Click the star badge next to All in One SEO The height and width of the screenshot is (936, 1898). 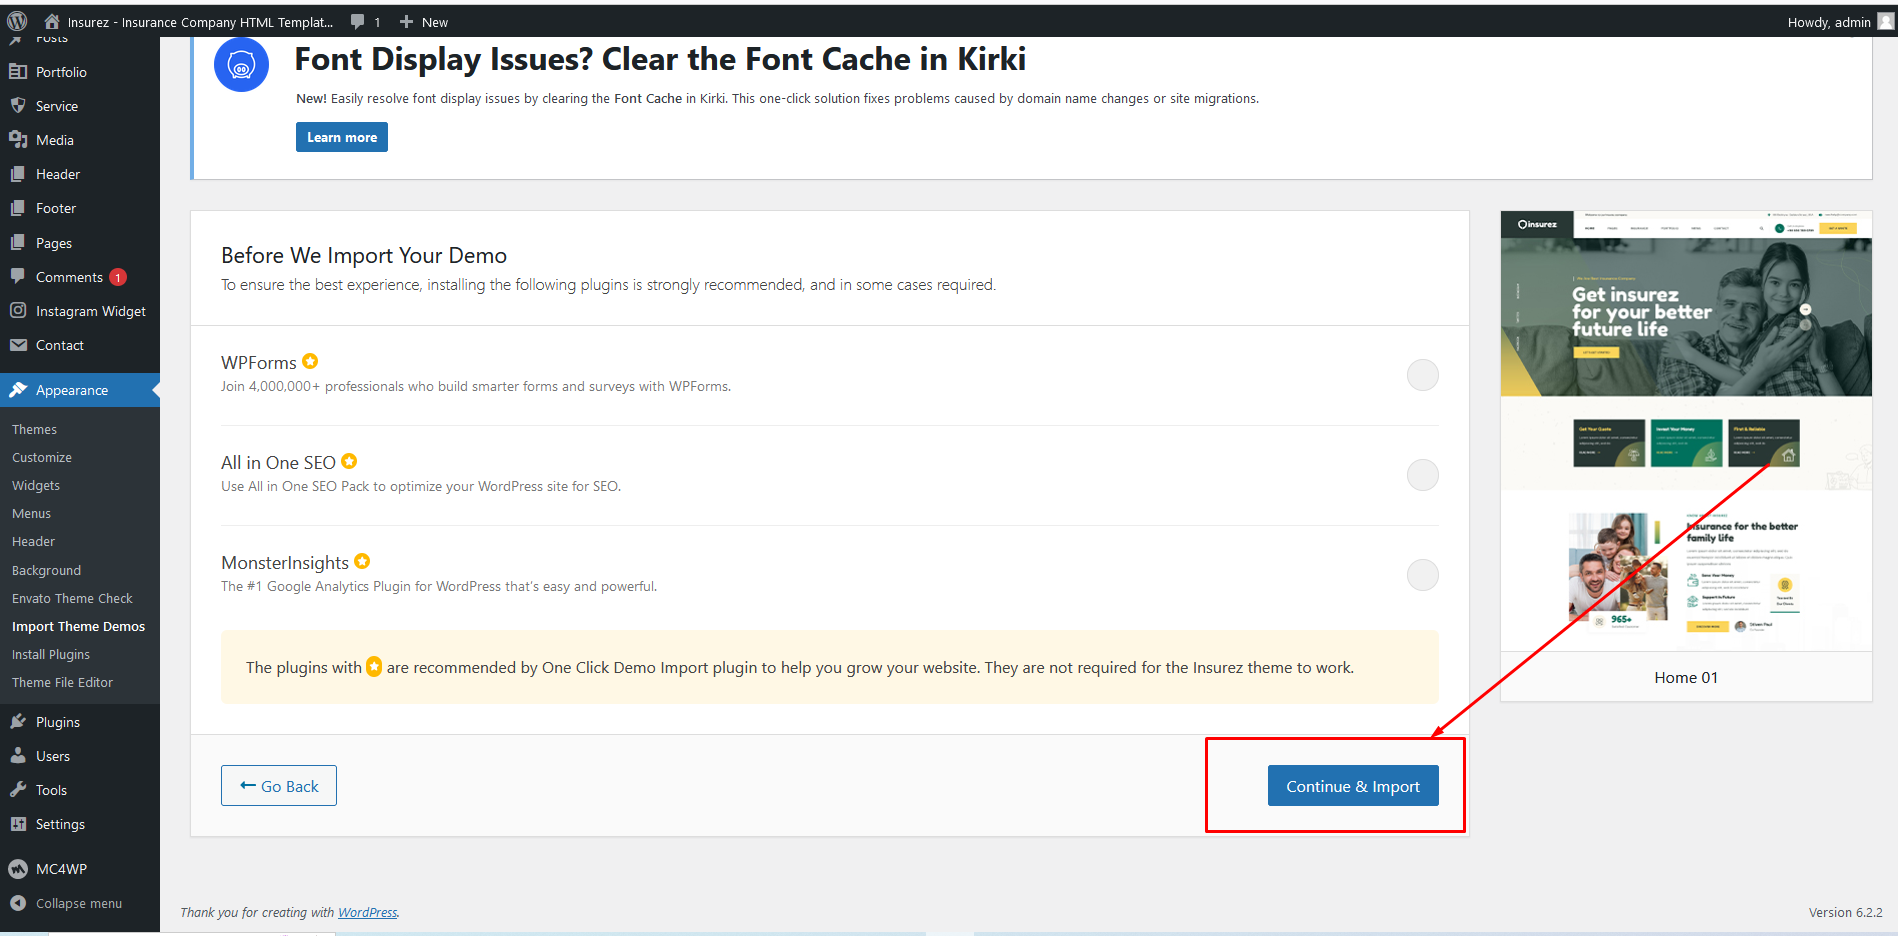tap(349, 461)
